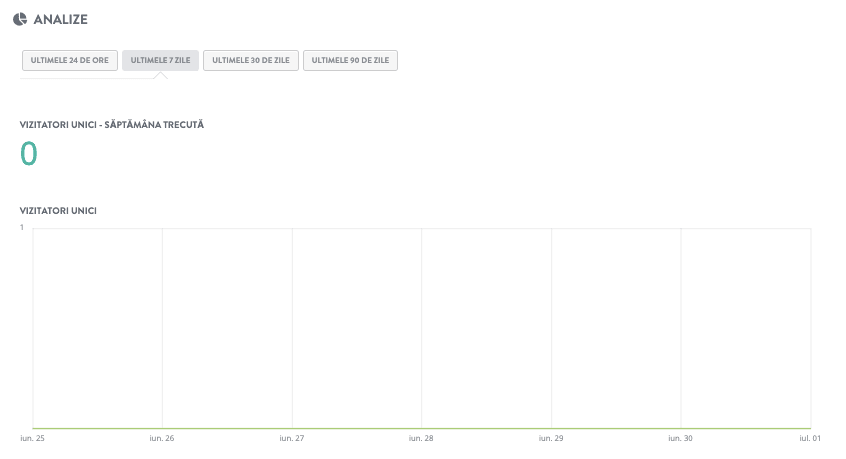Screen dimensions: 846x459
Task: Click the Vizitatori unici - săptămâna trecută label
Action: click(x=112, y=125)
